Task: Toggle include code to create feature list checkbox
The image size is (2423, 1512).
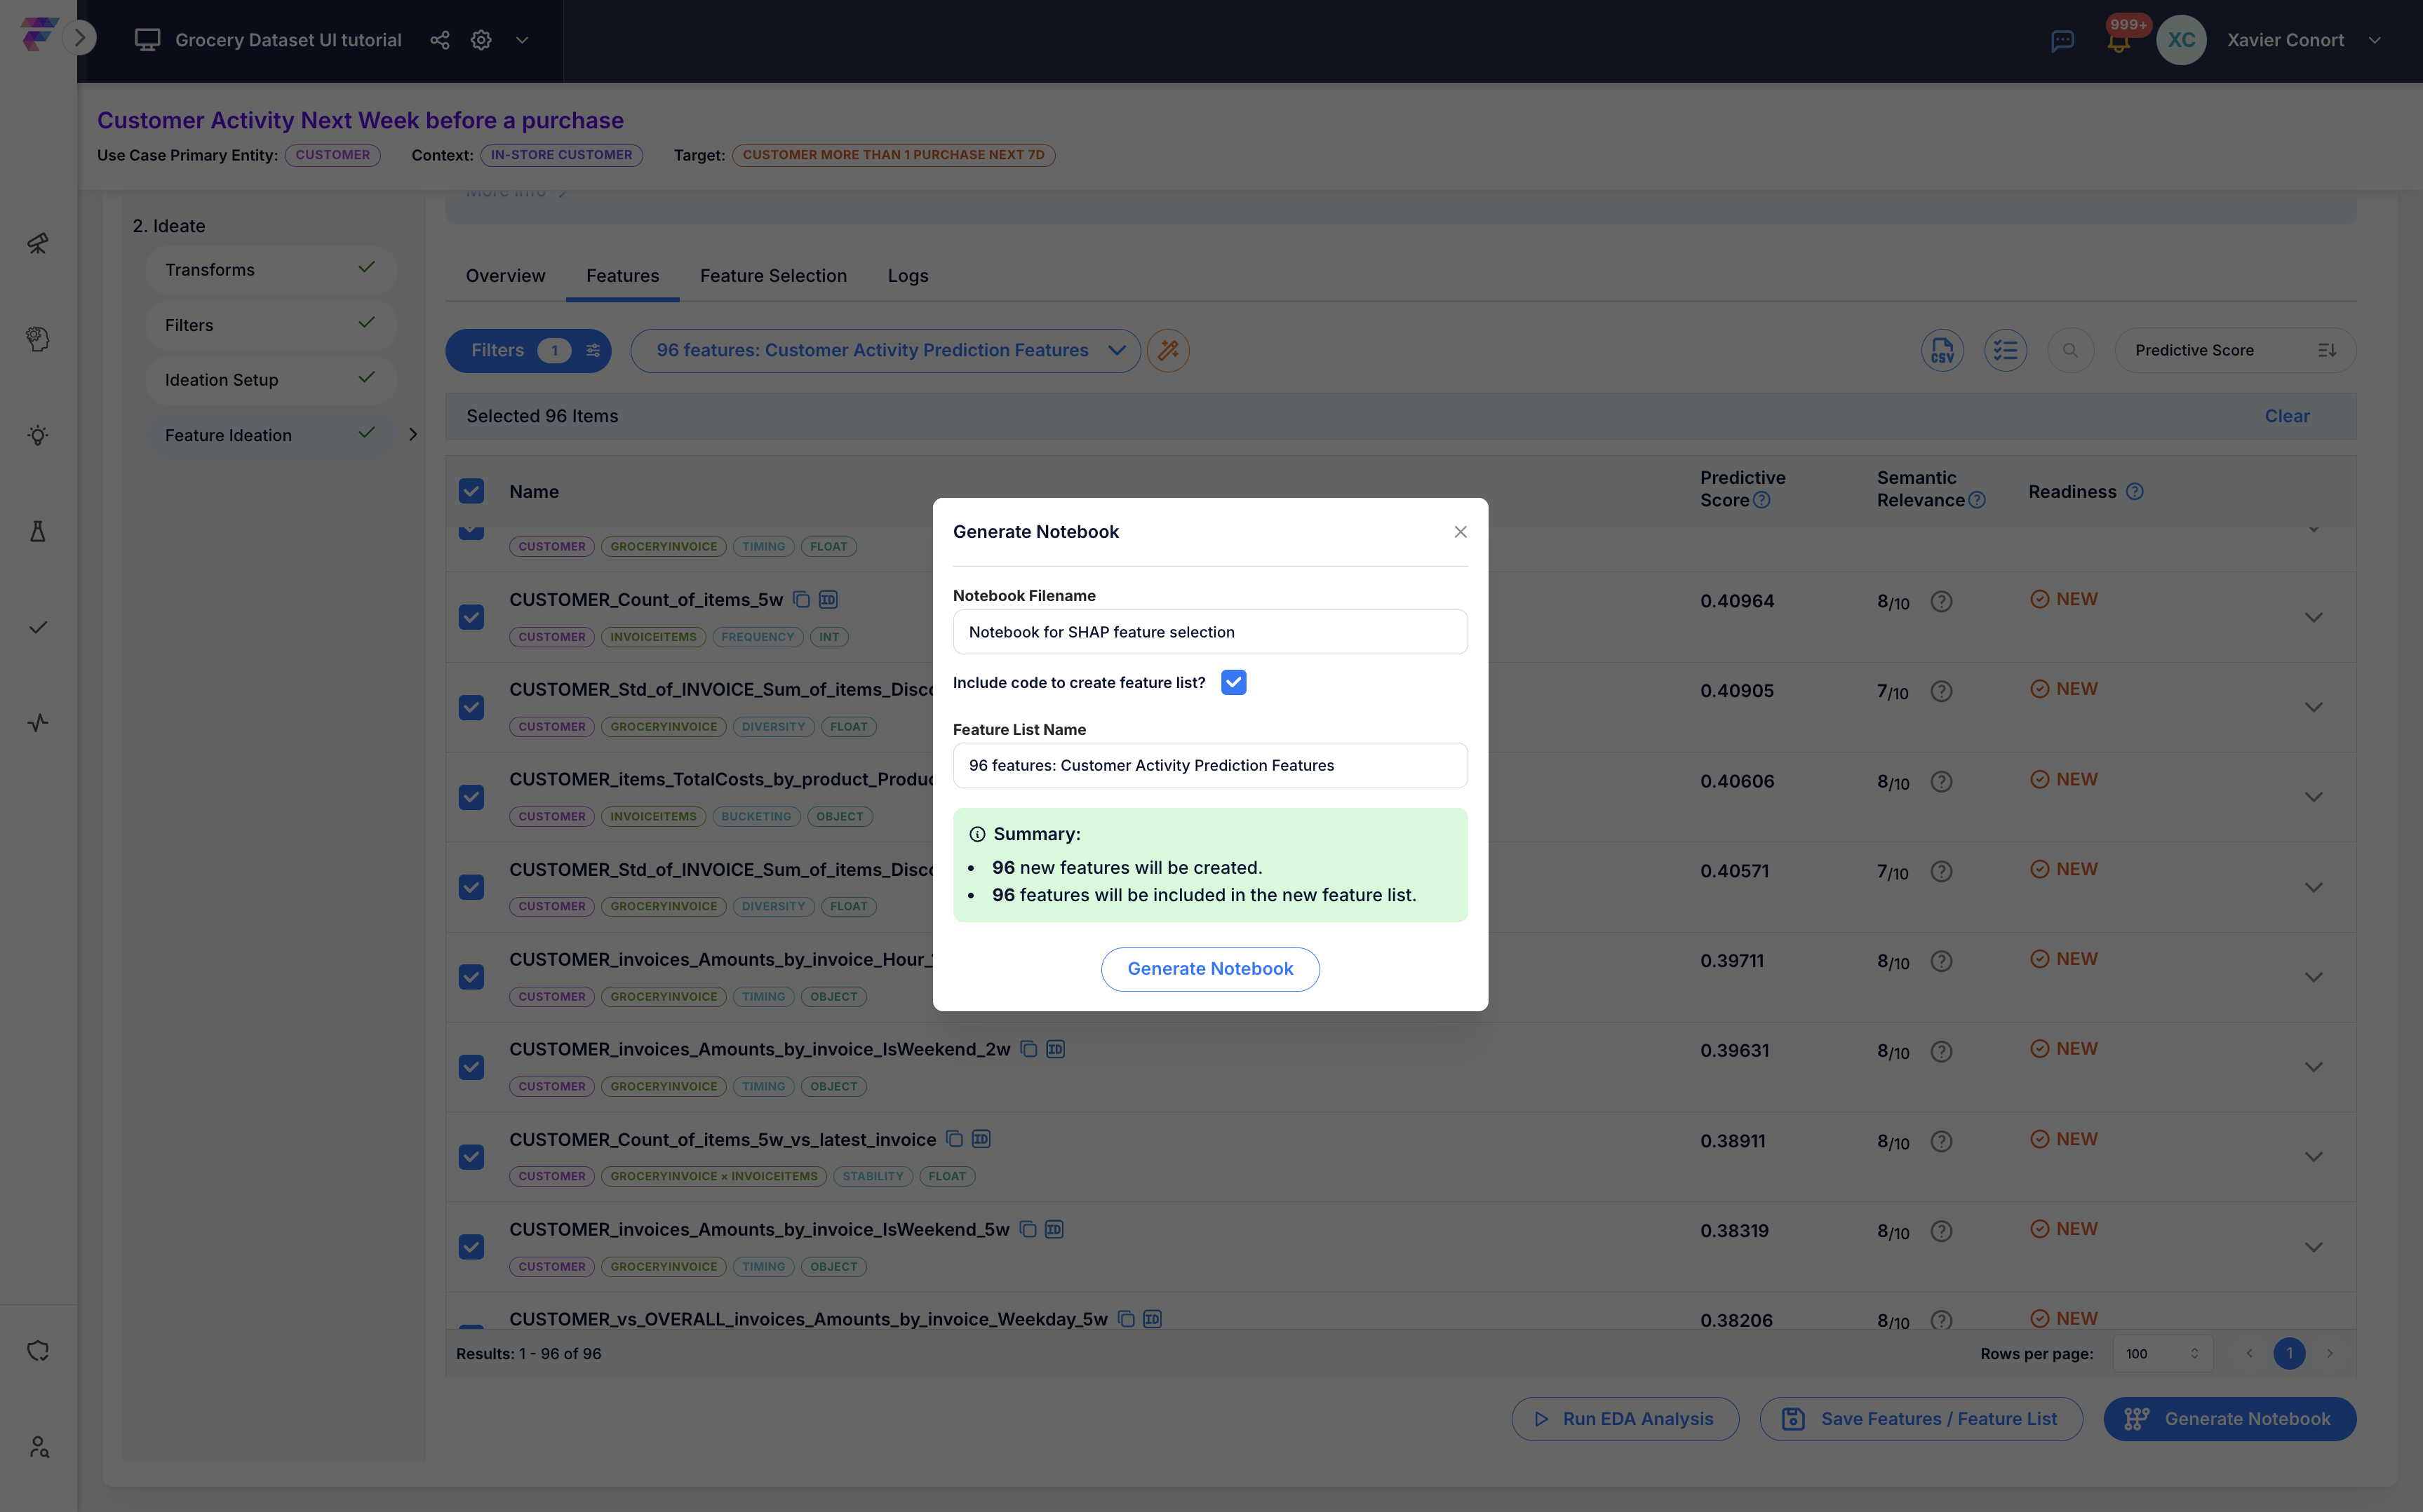Action: click(x=1233, y=682)
